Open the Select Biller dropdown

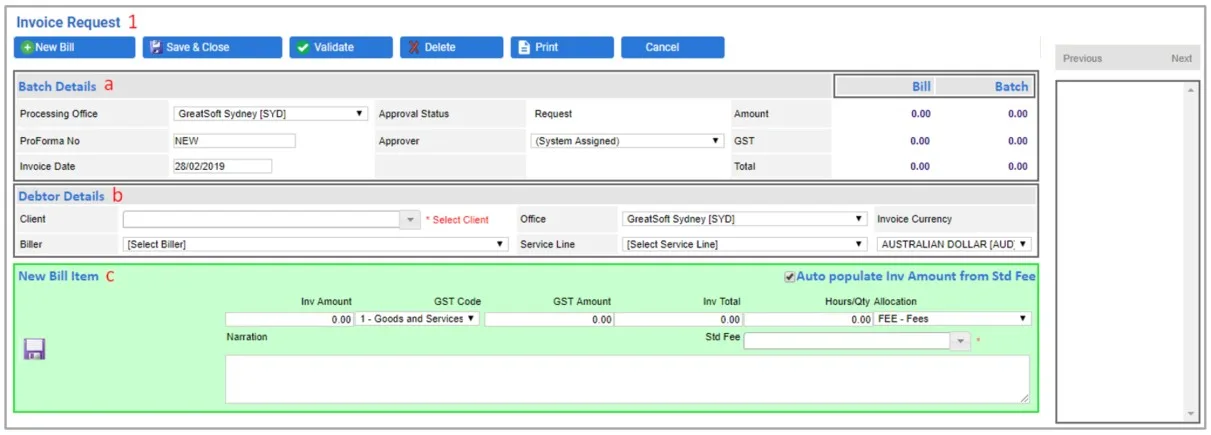click(x=315, y=244)
